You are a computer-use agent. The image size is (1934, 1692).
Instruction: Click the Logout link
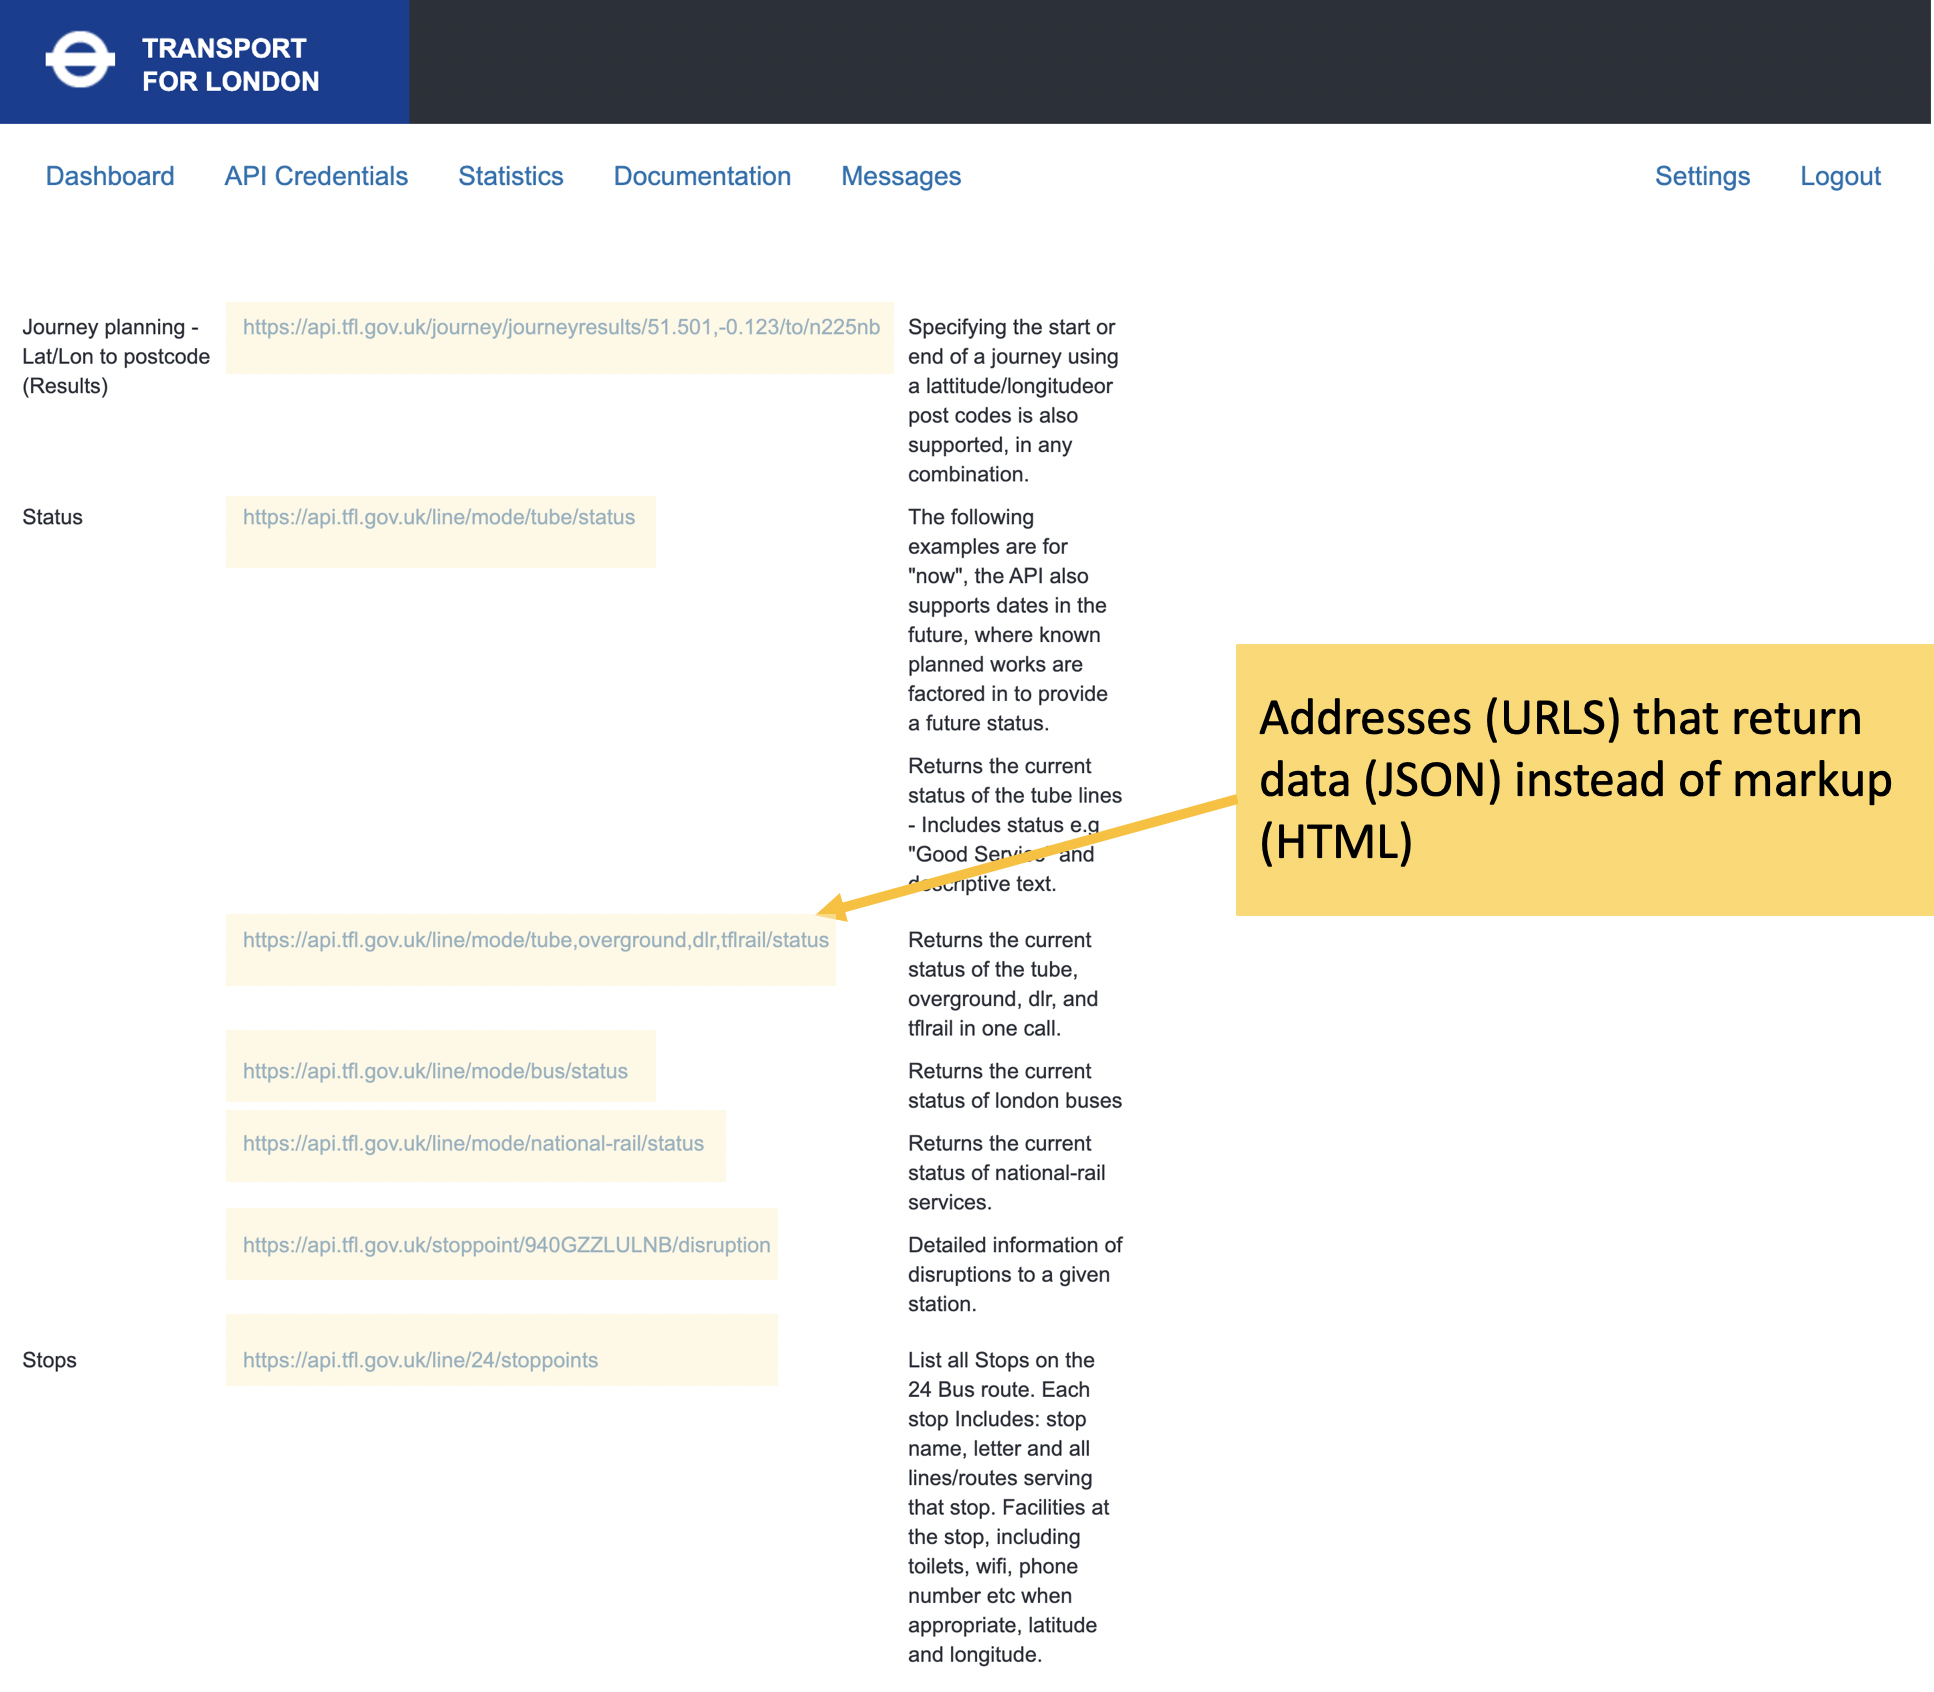pyautogui.click(x=1840, y=176)
